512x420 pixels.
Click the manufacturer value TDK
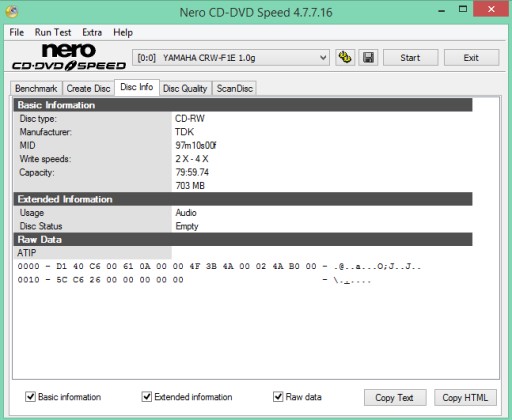(x=184, y=132)
